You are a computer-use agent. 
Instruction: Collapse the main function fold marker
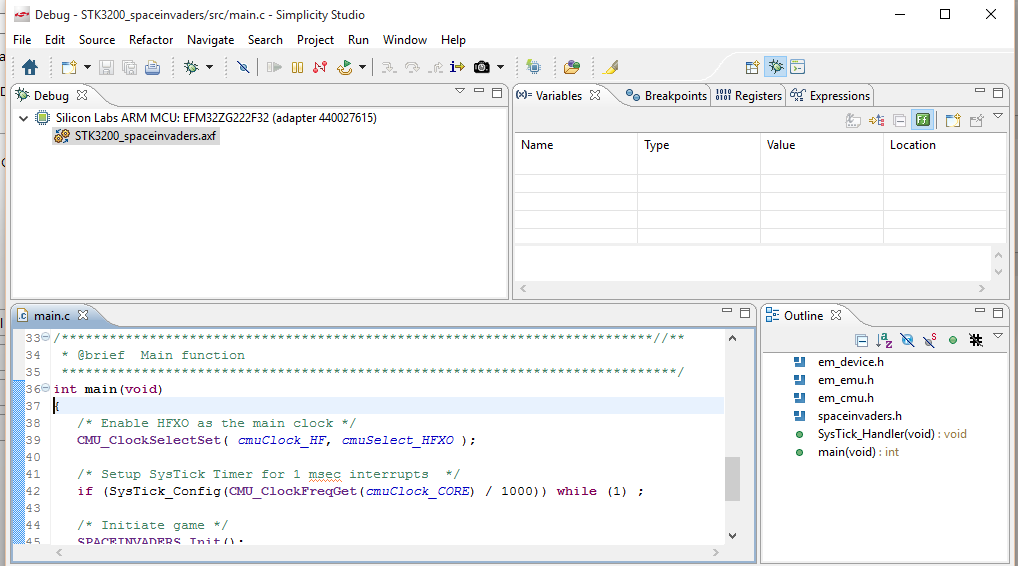point(45,388)
